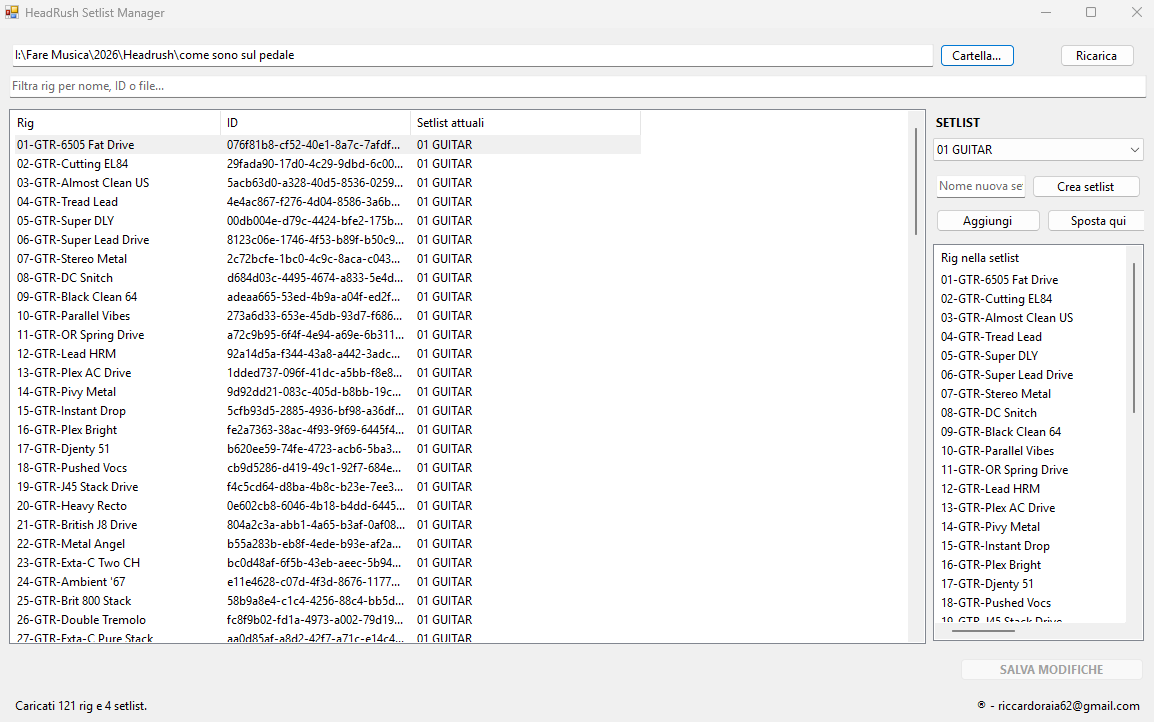The image size is (1154, 722).
Task: Click the Filtra rig per nome filter field
Action: pos(578,86)
